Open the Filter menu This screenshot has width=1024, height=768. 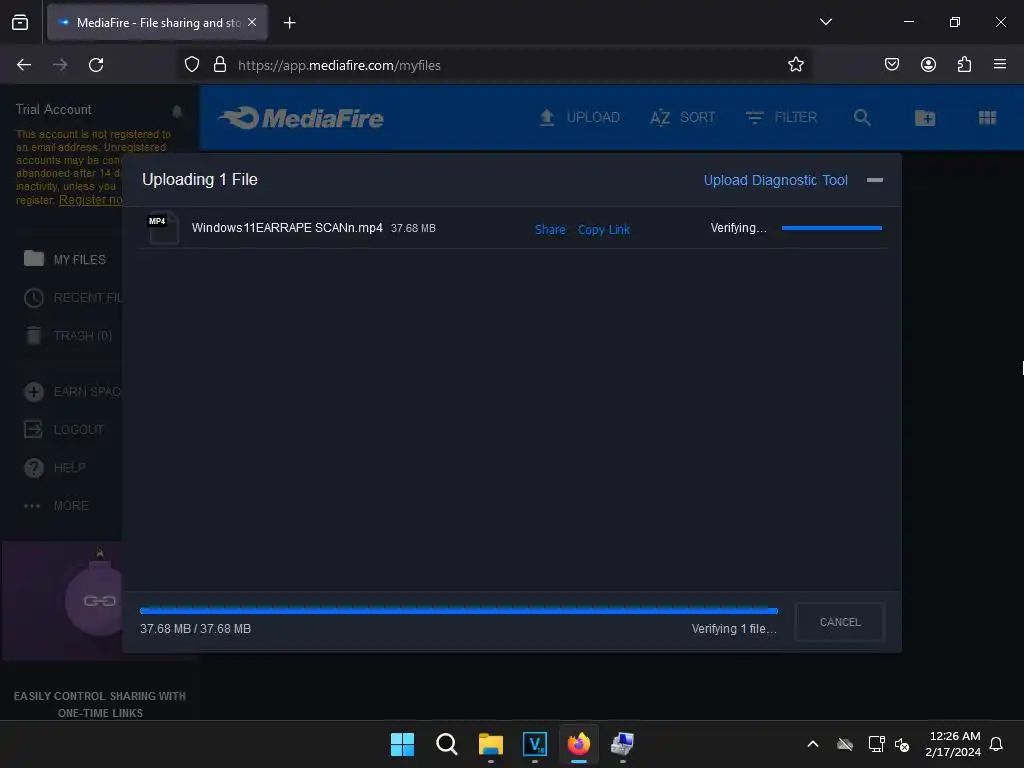click(x=781, y=118)
